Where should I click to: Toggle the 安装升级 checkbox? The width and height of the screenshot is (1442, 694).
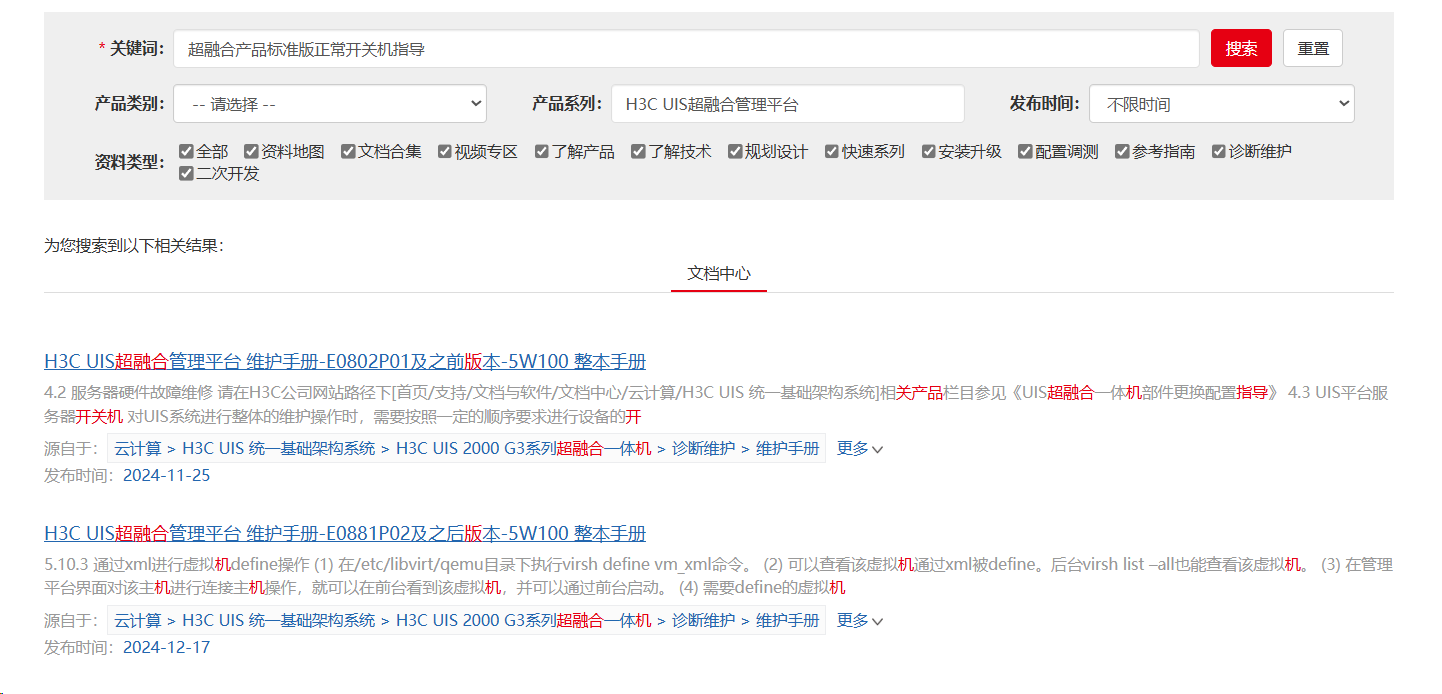pyautogui.click(x=929, y=151)
